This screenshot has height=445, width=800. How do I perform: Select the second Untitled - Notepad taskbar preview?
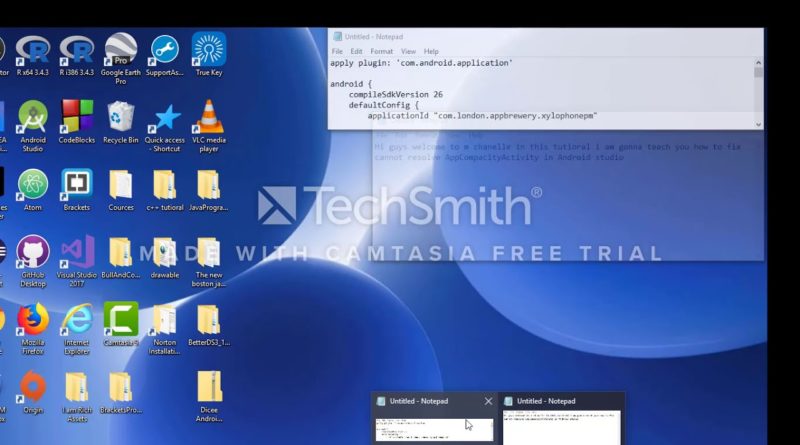pos(561,418)
